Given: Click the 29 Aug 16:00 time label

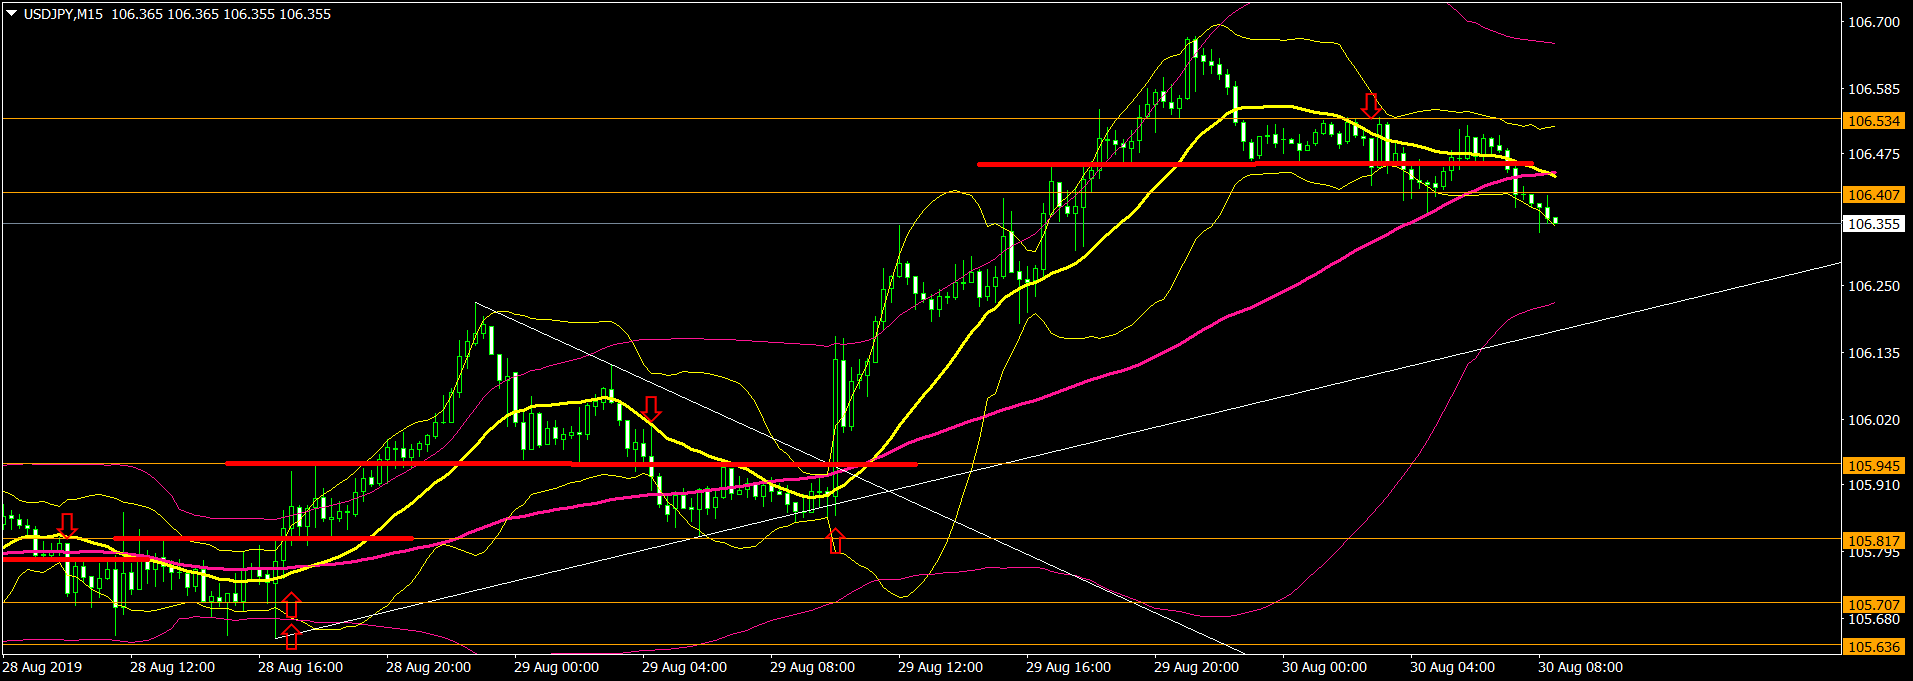Looking at the screenshot, I should pyautogui.click(x=1068, y=667).
